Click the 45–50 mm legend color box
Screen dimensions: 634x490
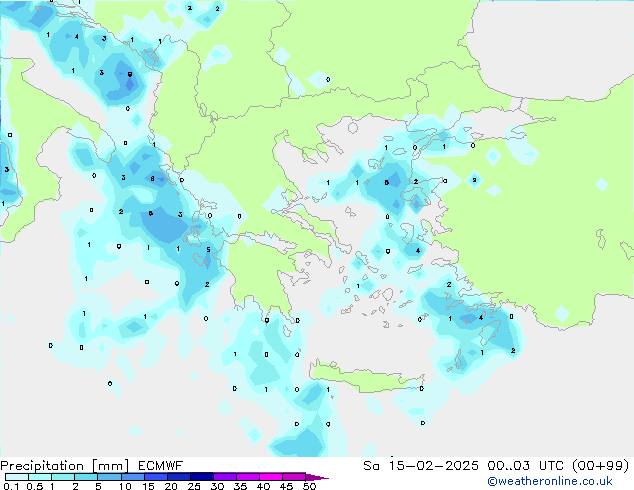click(x=294, y=477)
